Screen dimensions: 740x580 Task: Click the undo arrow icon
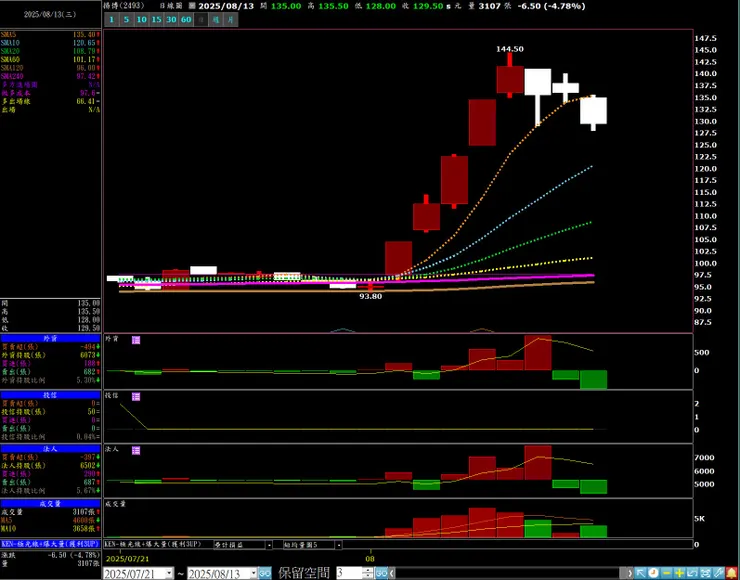[692, 573]
